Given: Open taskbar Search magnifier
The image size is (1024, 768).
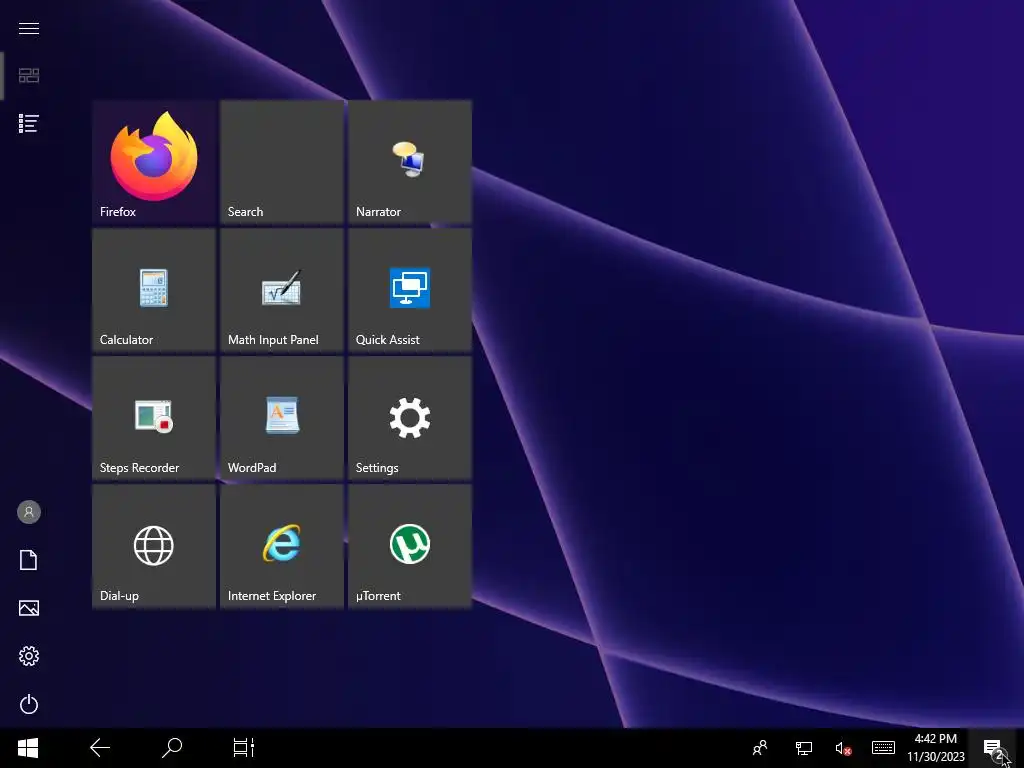Looking at the screenshot, I should pyautogui.click(x=172, y=748).
